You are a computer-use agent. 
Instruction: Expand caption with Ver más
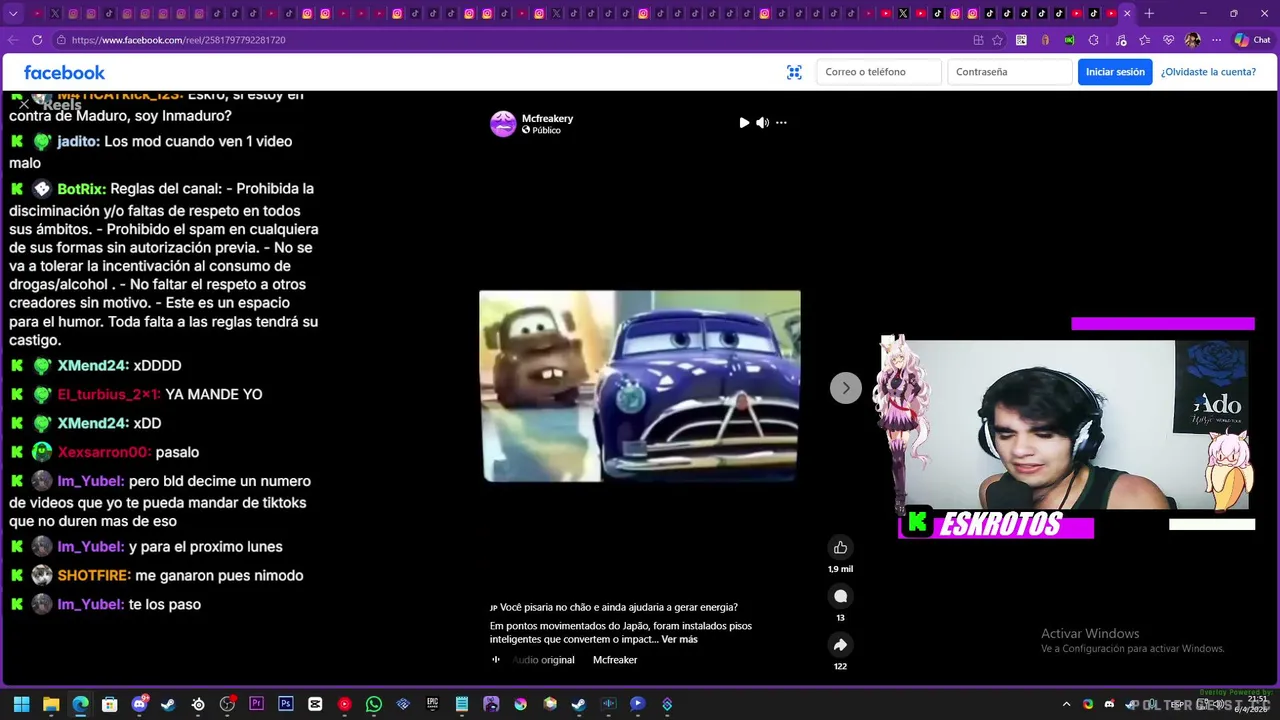pyautogui.click(x=679, y=639)
